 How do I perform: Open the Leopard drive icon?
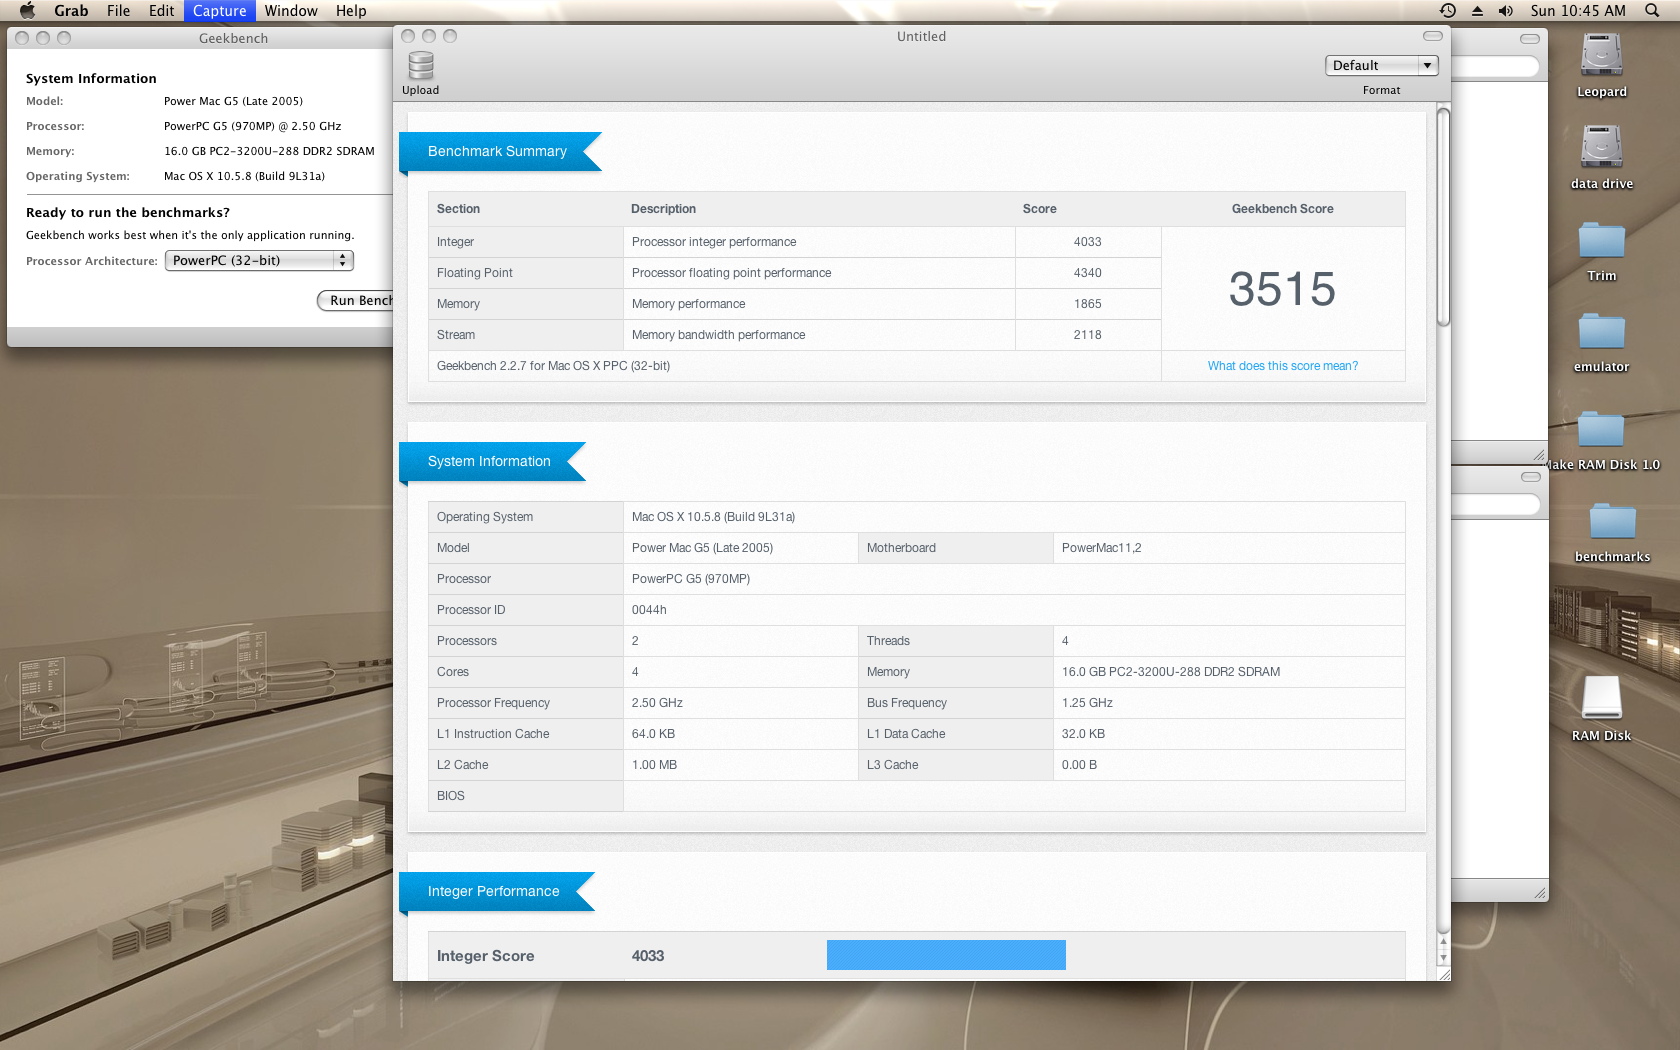tap(1601, 55)
